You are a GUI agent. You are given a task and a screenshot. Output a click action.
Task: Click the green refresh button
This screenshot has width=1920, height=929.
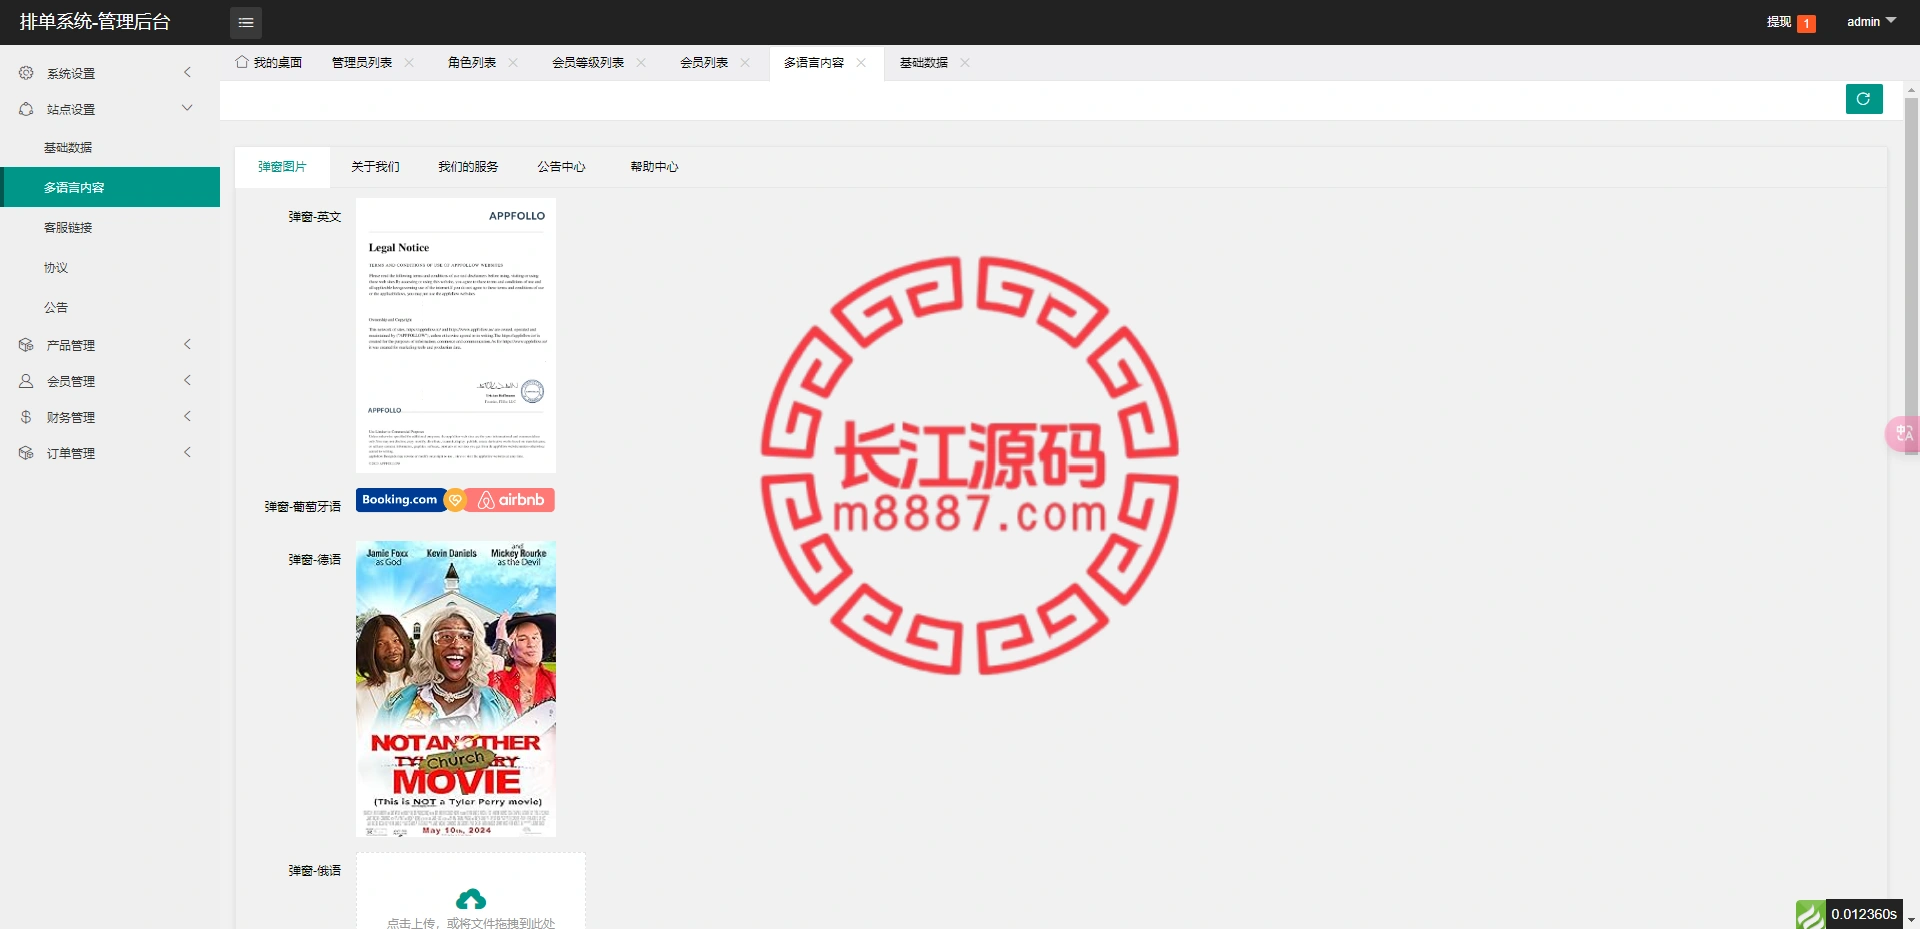click(x=1863, y=99)
